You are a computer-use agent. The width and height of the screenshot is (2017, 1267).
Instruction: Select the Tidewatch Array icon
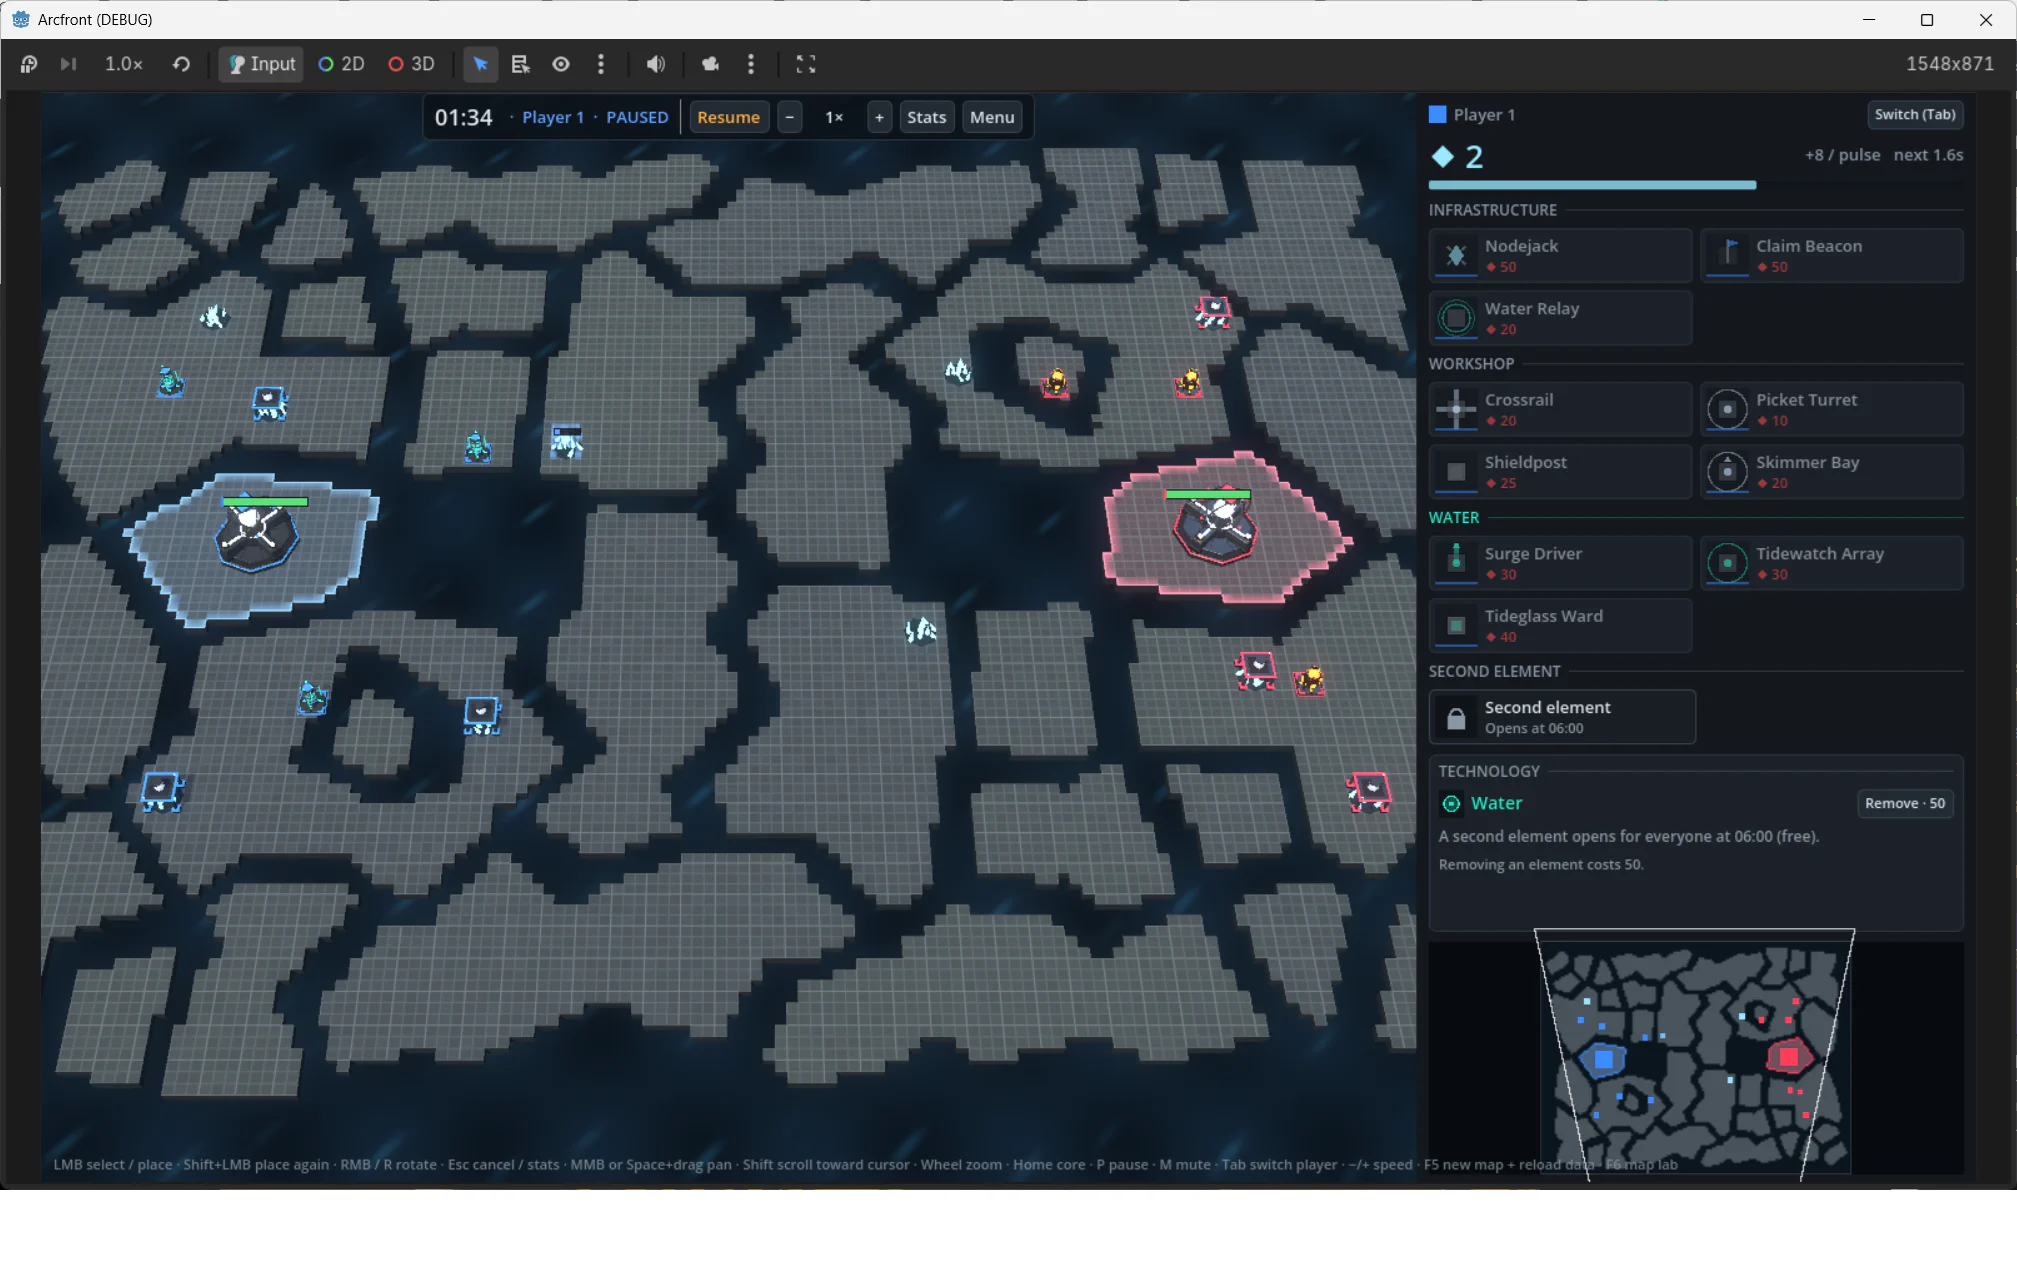1727,563
